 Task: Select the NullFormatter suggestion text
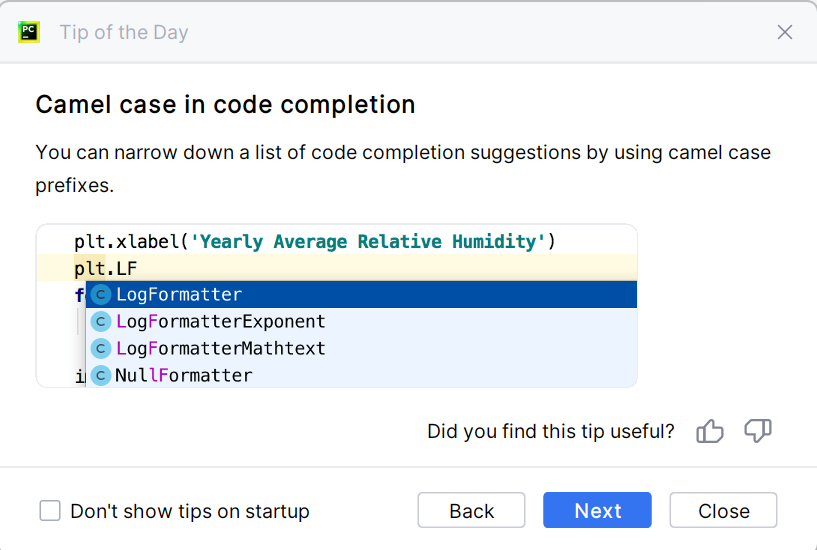184,375
